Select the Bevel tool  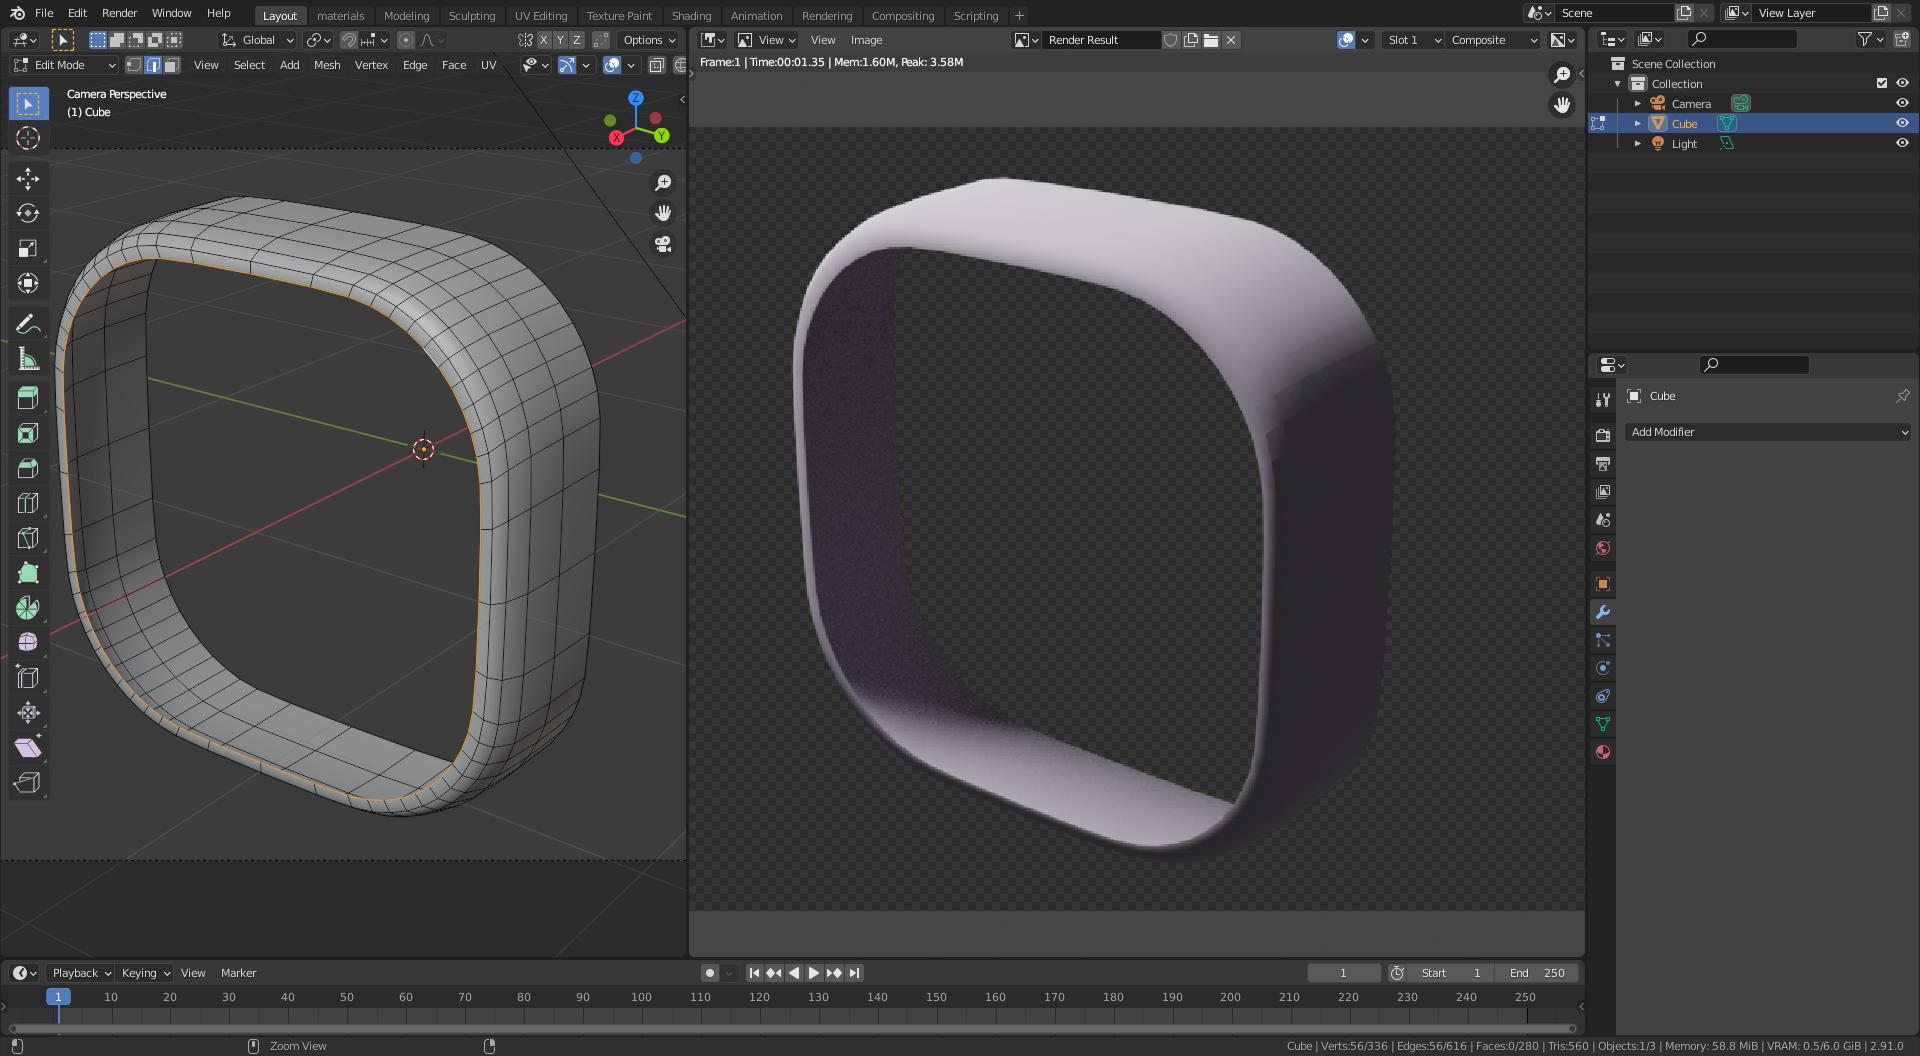(28, 468)
